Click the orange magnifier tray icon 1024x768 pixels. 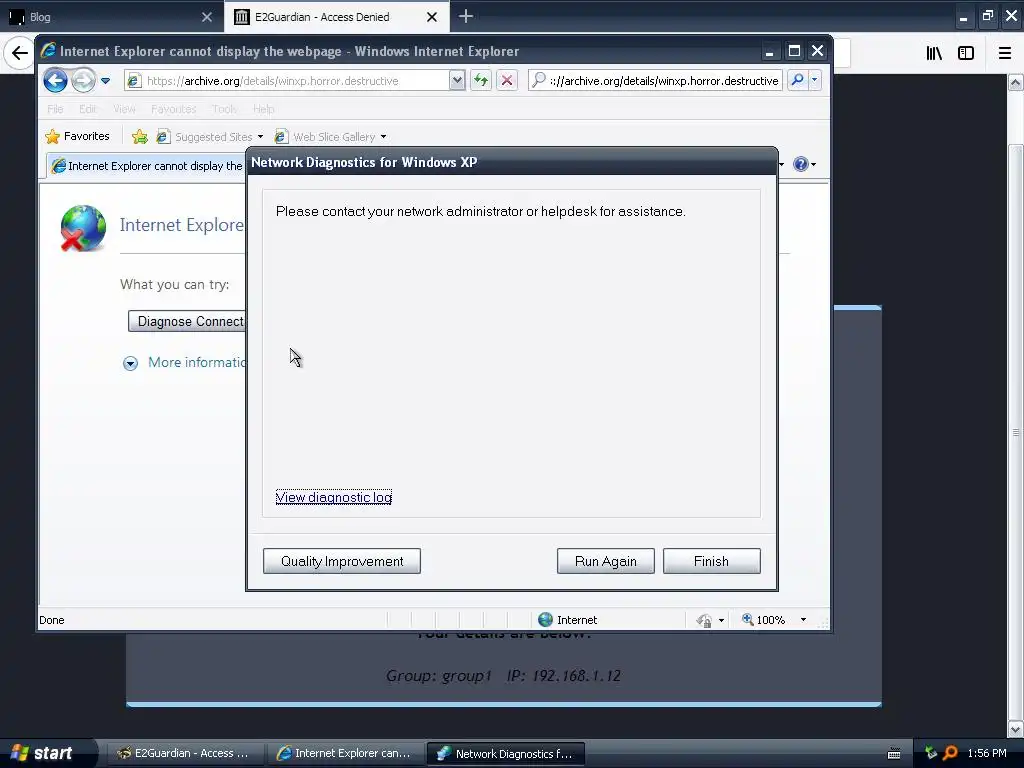950,753
